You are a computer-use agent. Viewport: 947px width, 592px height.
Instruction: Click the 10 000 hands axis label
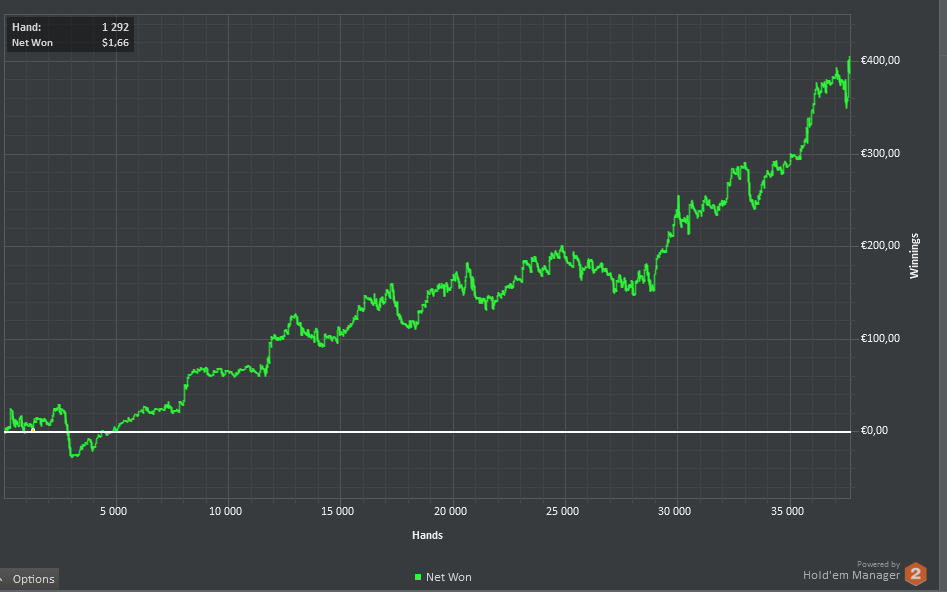(225, 511)
